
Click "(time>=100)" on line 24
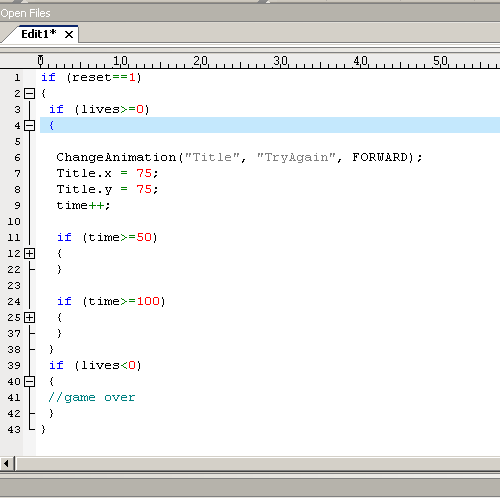coord(124,301)
